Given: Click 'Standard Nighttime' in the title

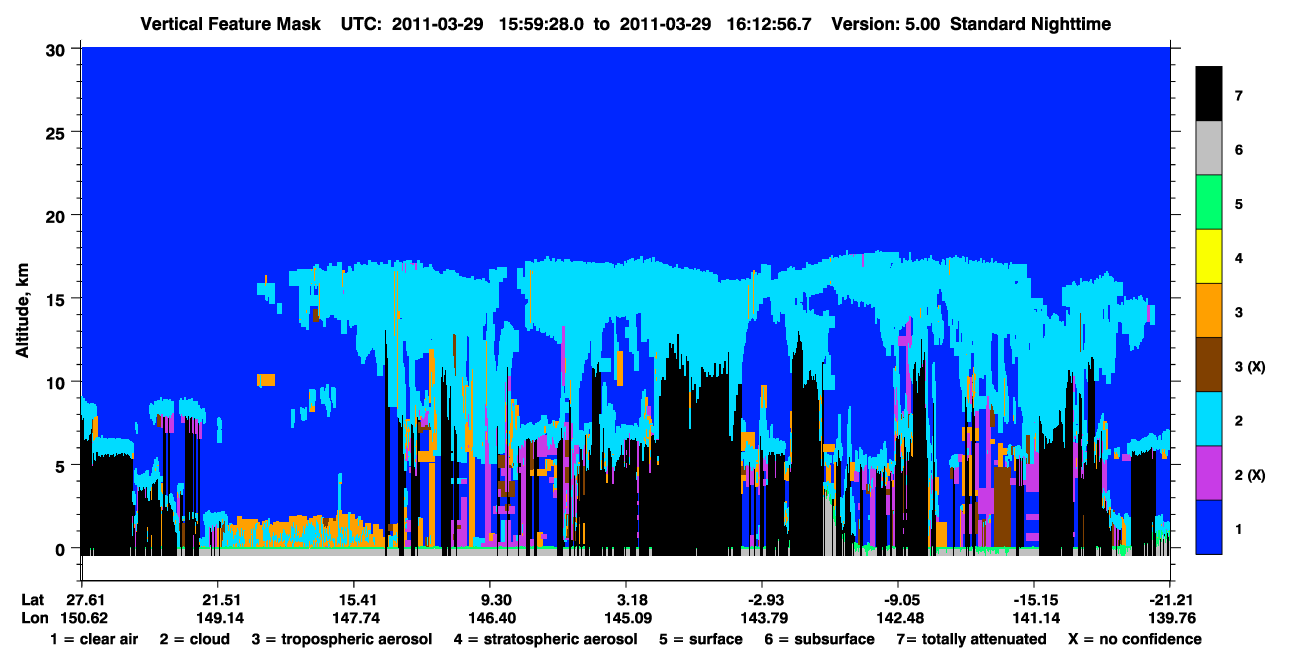Looking at the screenshot, I should pyautogui.click(x=1030, y=23).
